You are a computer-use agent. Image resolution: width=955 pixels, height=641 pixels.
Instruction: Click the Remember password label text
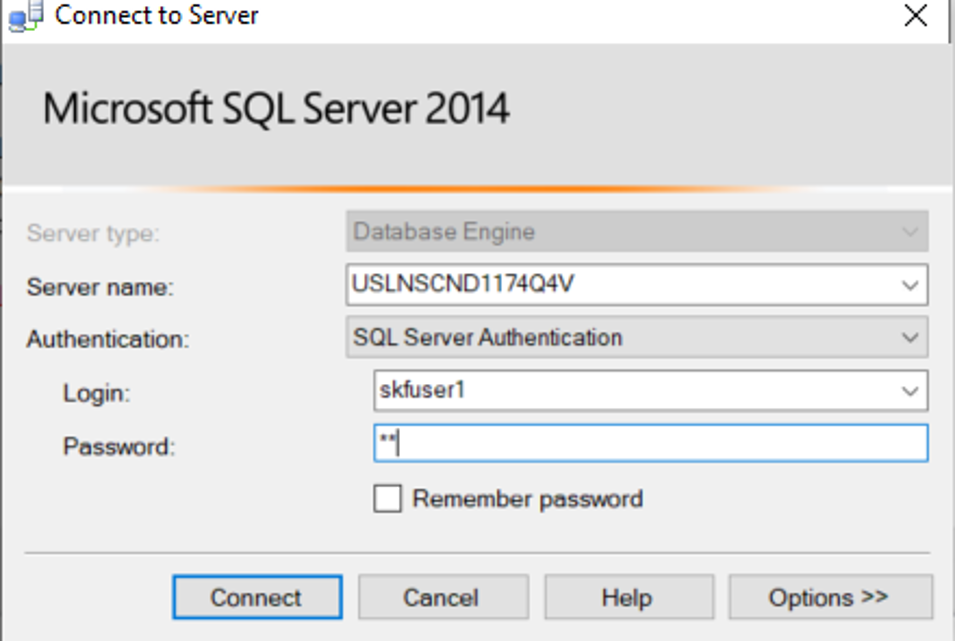527,499
